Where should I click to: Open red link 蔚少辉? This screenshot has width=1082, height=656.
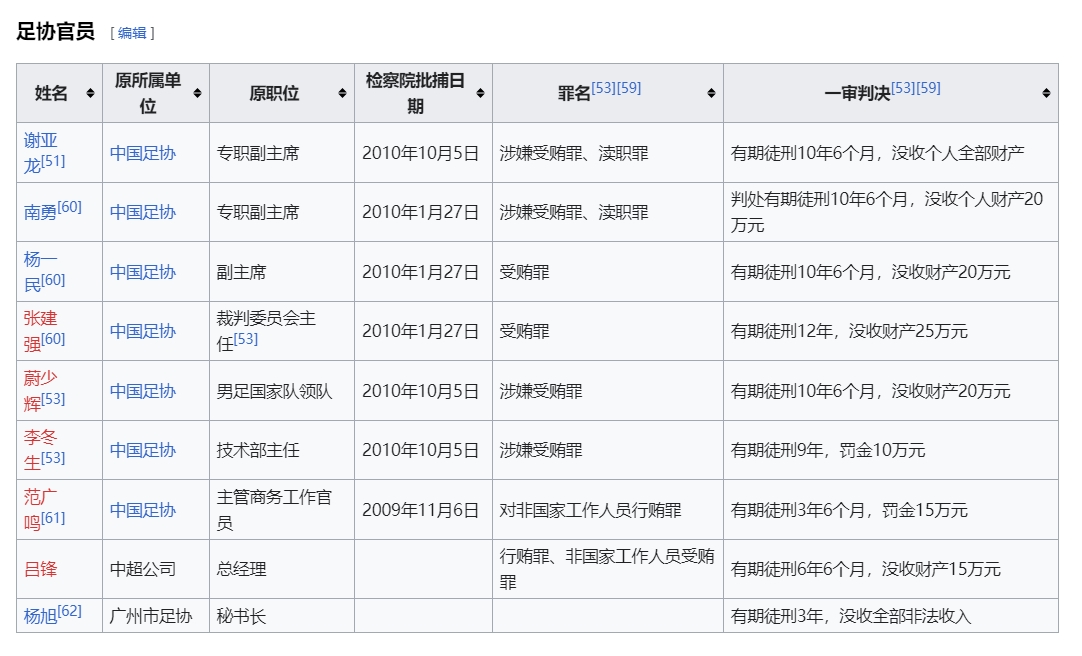pos(40,379)
